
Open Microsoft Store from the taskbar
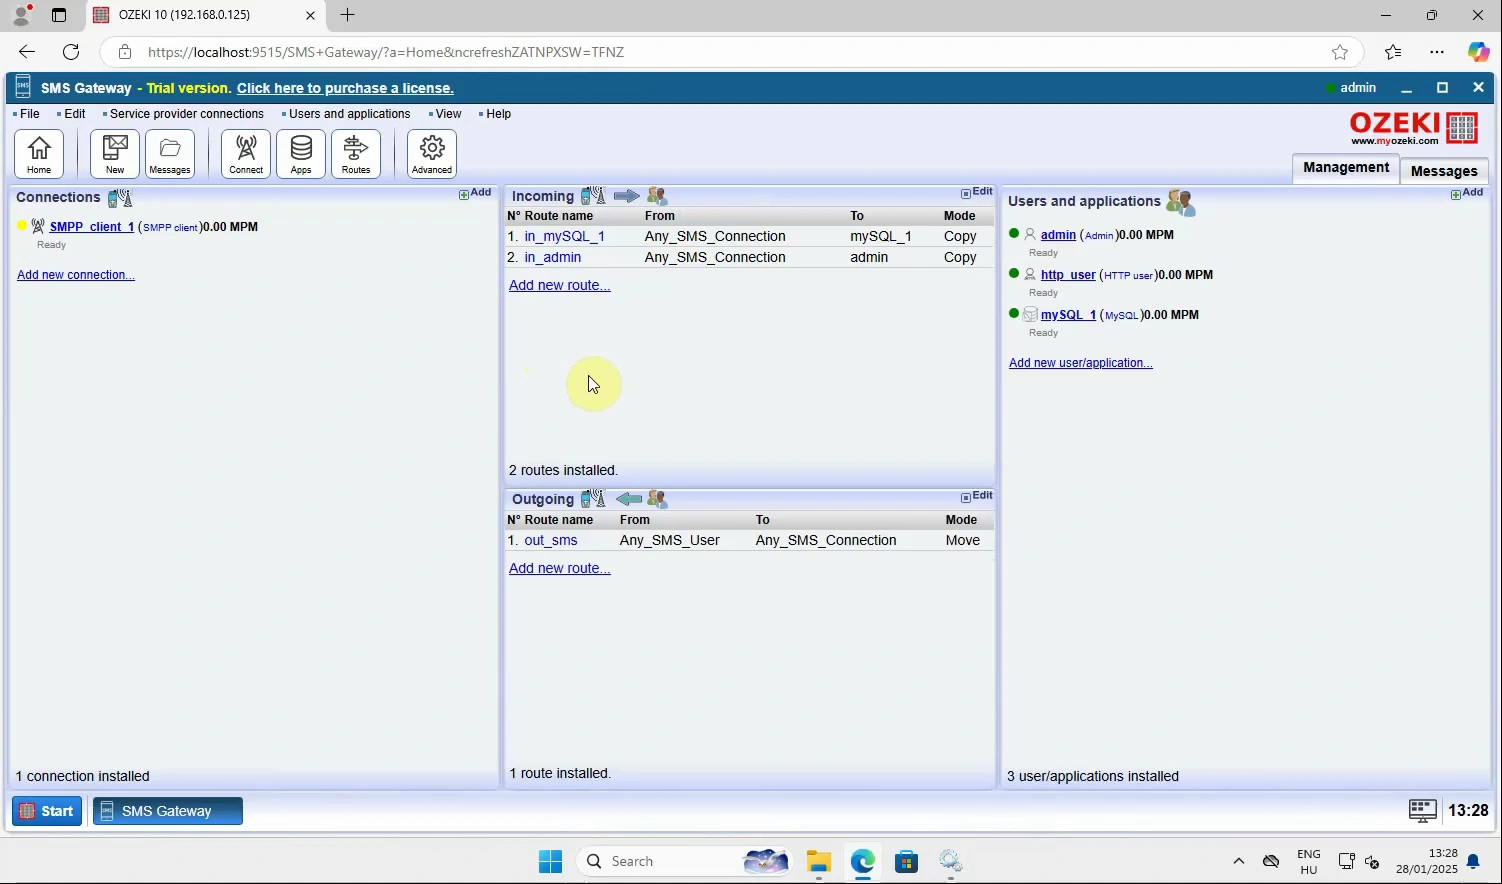click(907, 861)
